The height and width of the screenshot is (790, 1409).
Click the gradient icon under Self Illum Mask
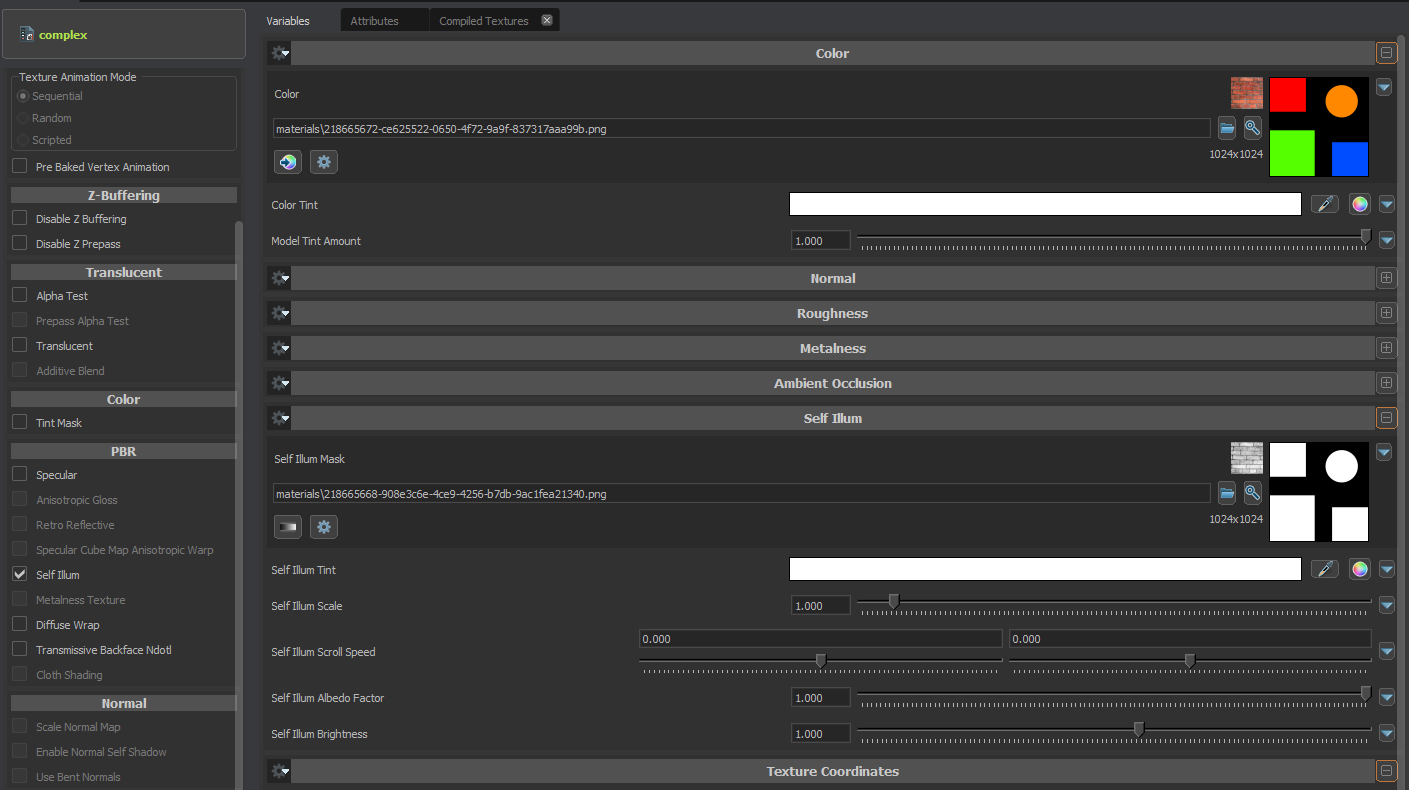click(x=287, y=526)
